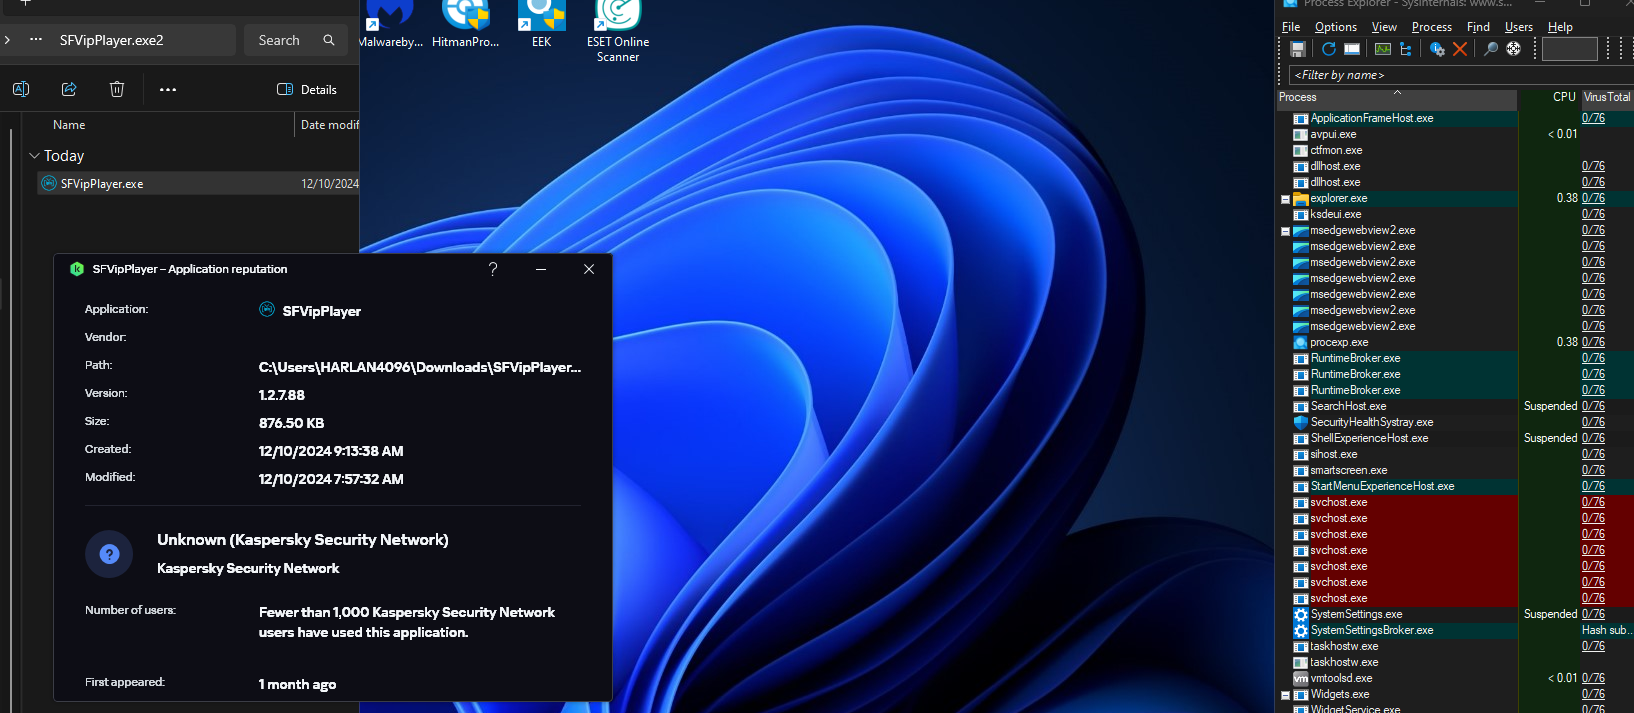Open the ESET Online Scanner desktop shortcut
The height and width of the screenshot is (713, 1634).
(x=618, y=30)
